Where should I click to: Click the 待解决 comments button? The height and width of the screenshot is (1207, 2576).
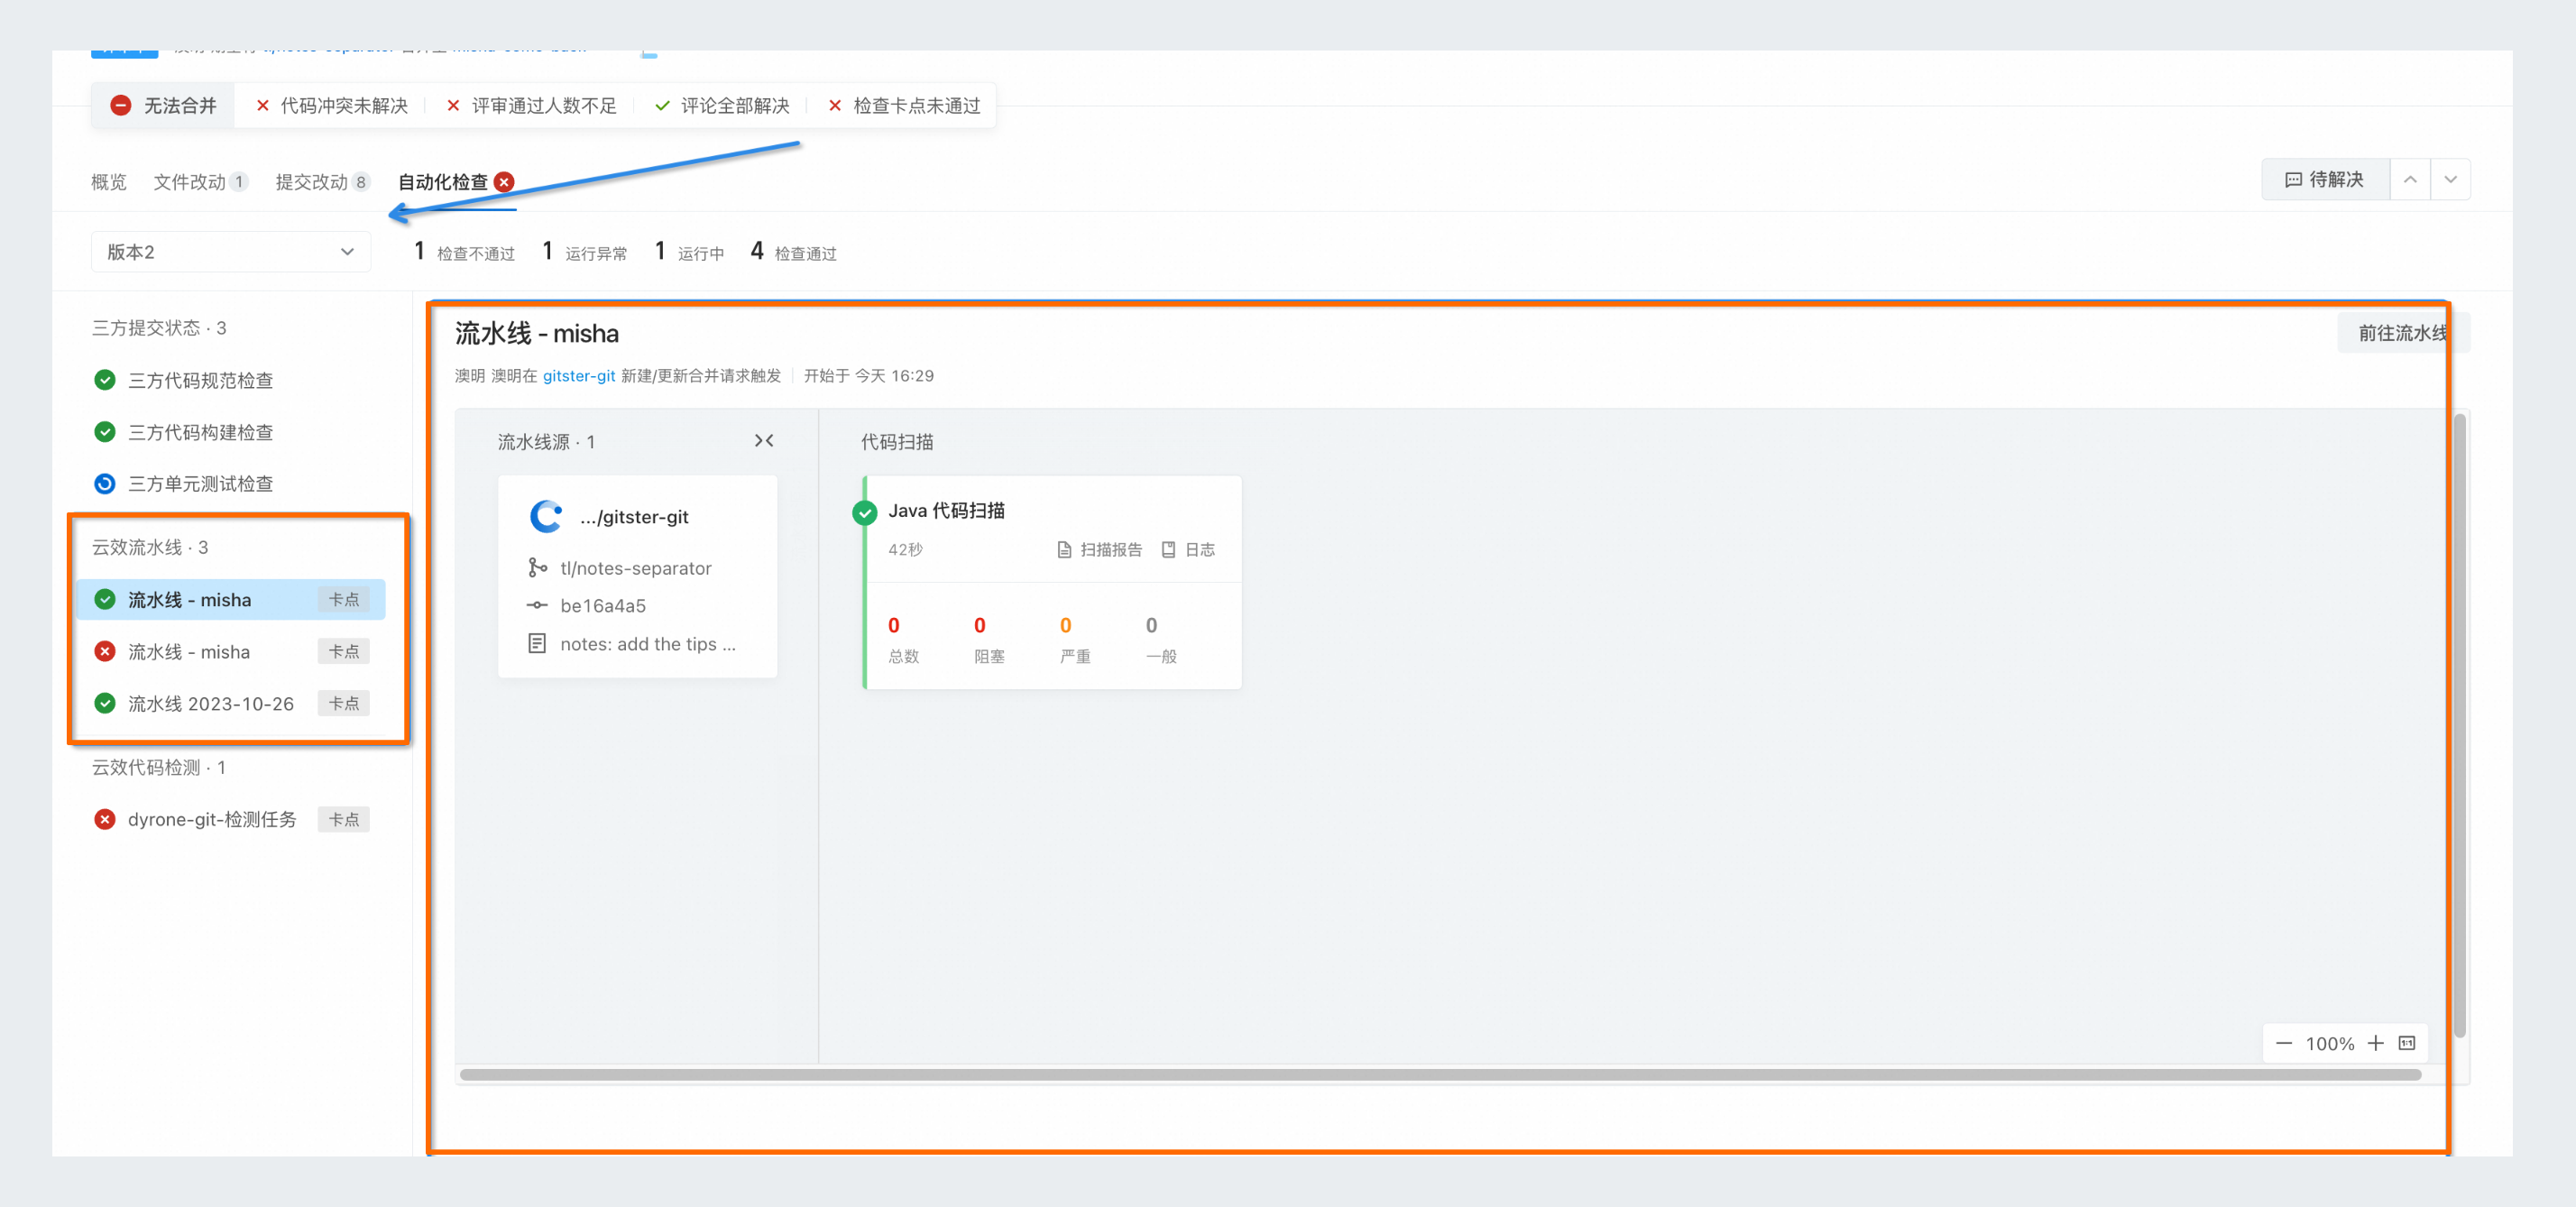(2325, 180)
